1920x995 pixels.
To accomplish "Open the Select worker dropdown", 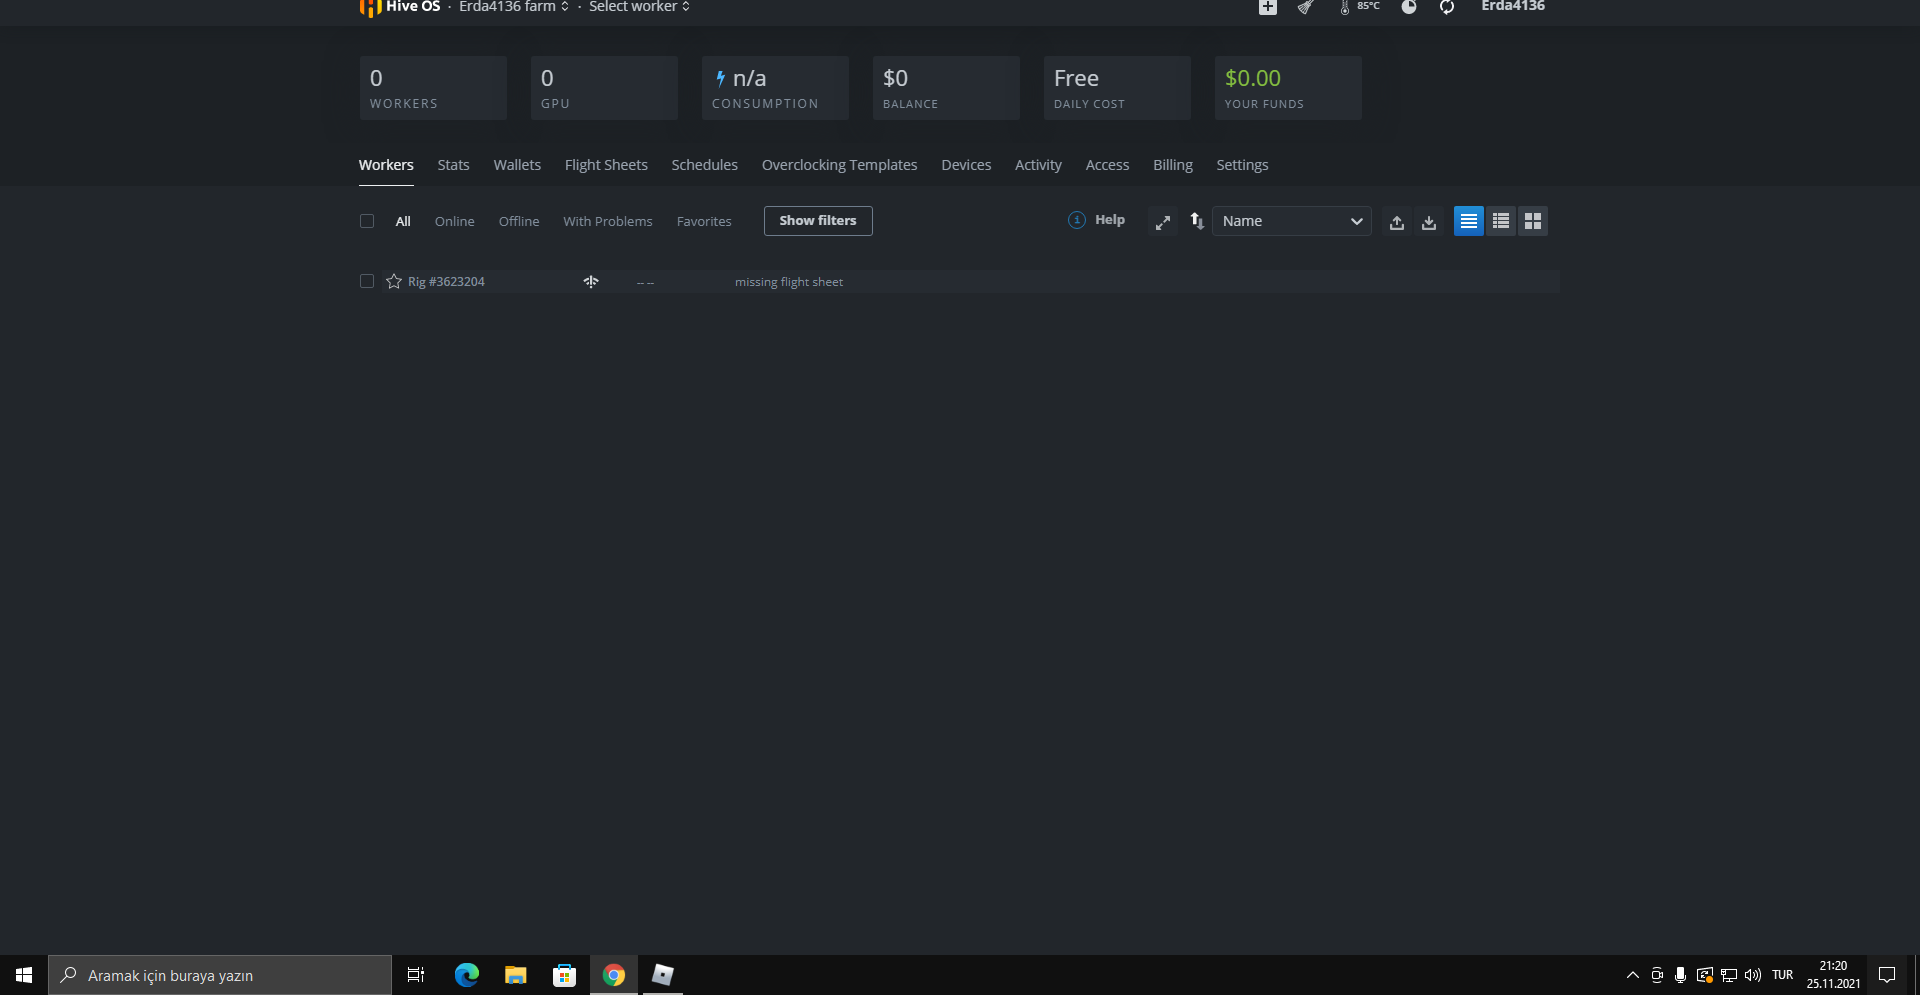I will coord(639,7).
